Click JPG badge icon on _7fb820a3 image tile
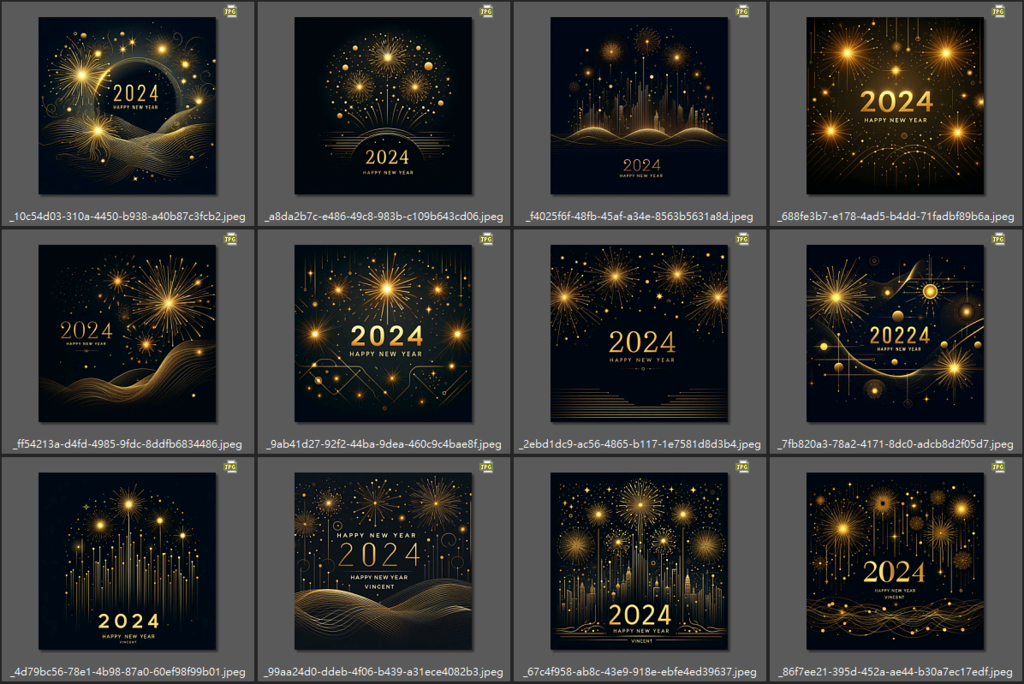1024x684 pixels. pos(999,240)
